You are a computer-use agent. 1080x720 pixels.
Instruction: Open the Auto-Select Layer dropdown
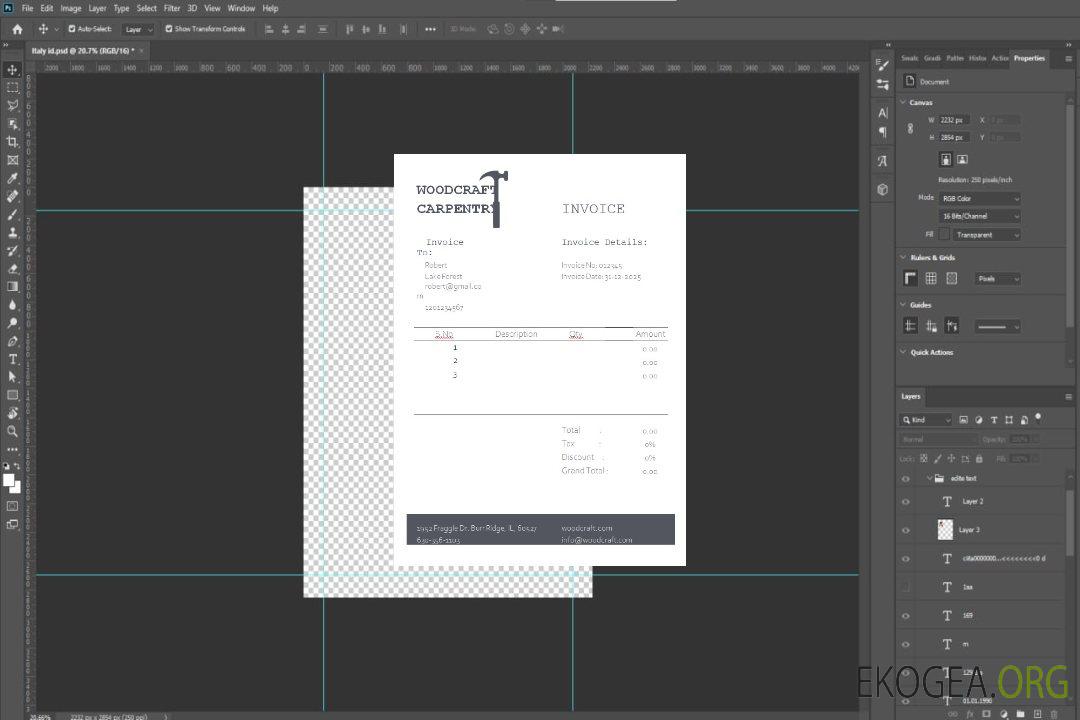pos(138,29)
